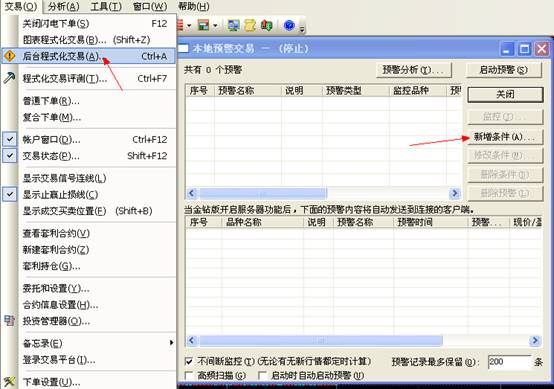Click the lower table horizontal scrollbar thumb
554x389 pixels.
[320, 340]
